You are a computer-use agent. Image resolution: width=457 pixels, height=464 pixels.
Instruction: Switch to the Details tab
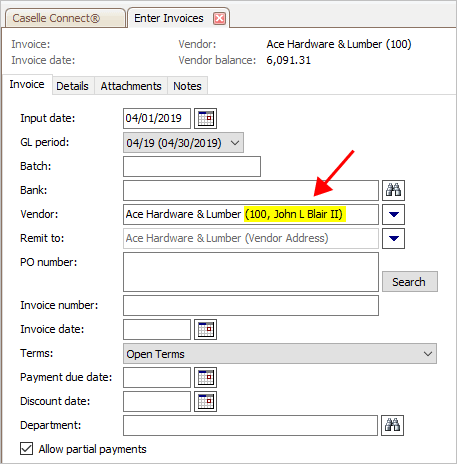click(72, 86)
